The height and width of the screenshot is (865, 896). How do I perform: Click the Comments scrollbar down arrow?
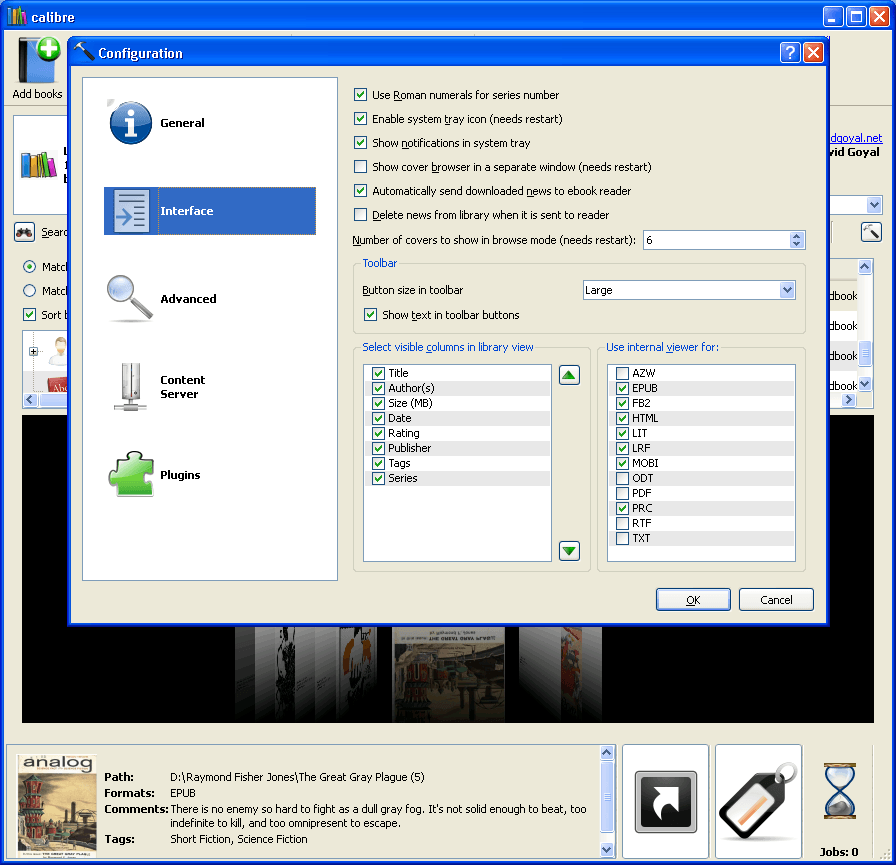(606, 849)
